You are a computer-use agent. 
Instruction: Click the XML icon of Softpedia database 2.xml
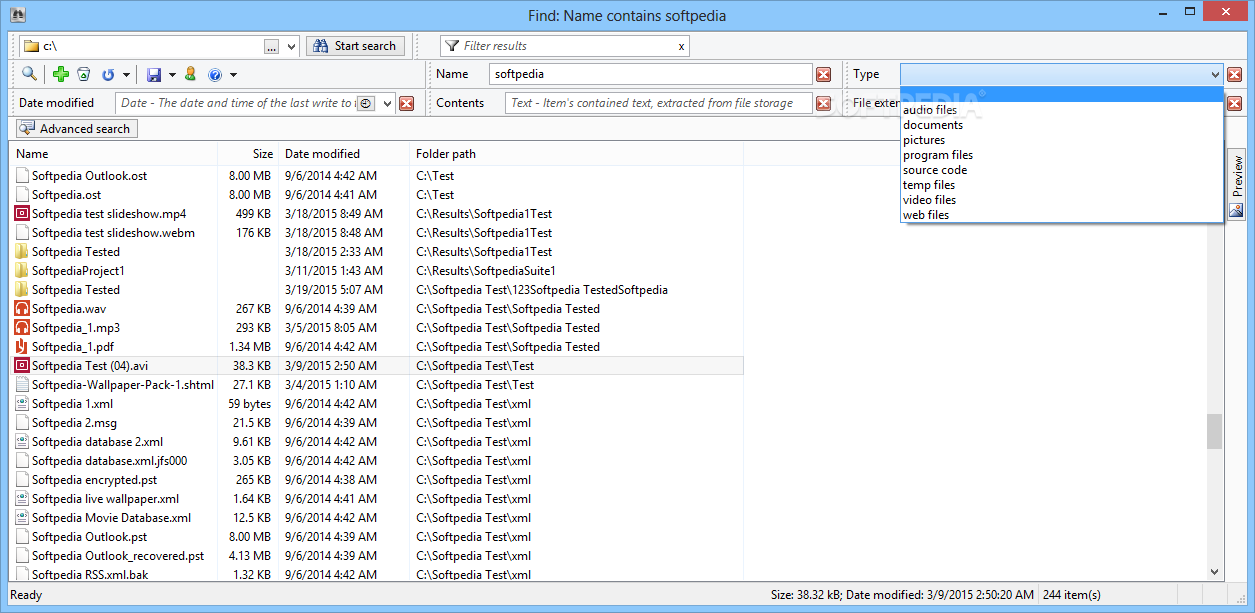coord(22,441)
